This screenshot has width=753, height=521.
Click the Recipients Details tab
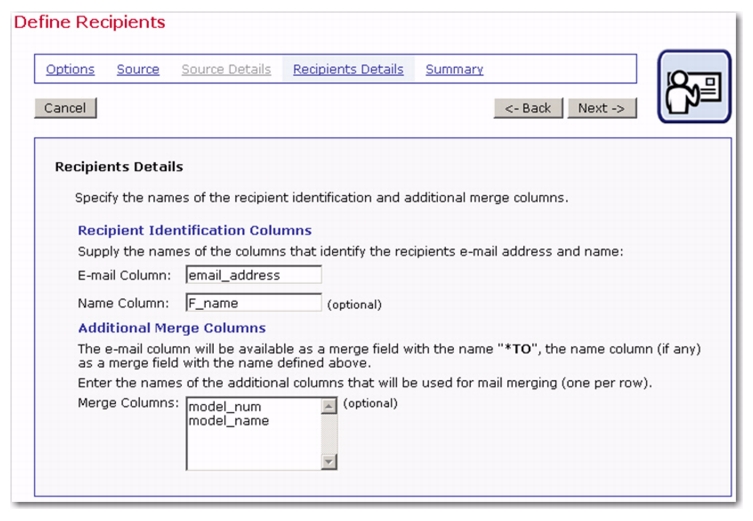(348, 69)
